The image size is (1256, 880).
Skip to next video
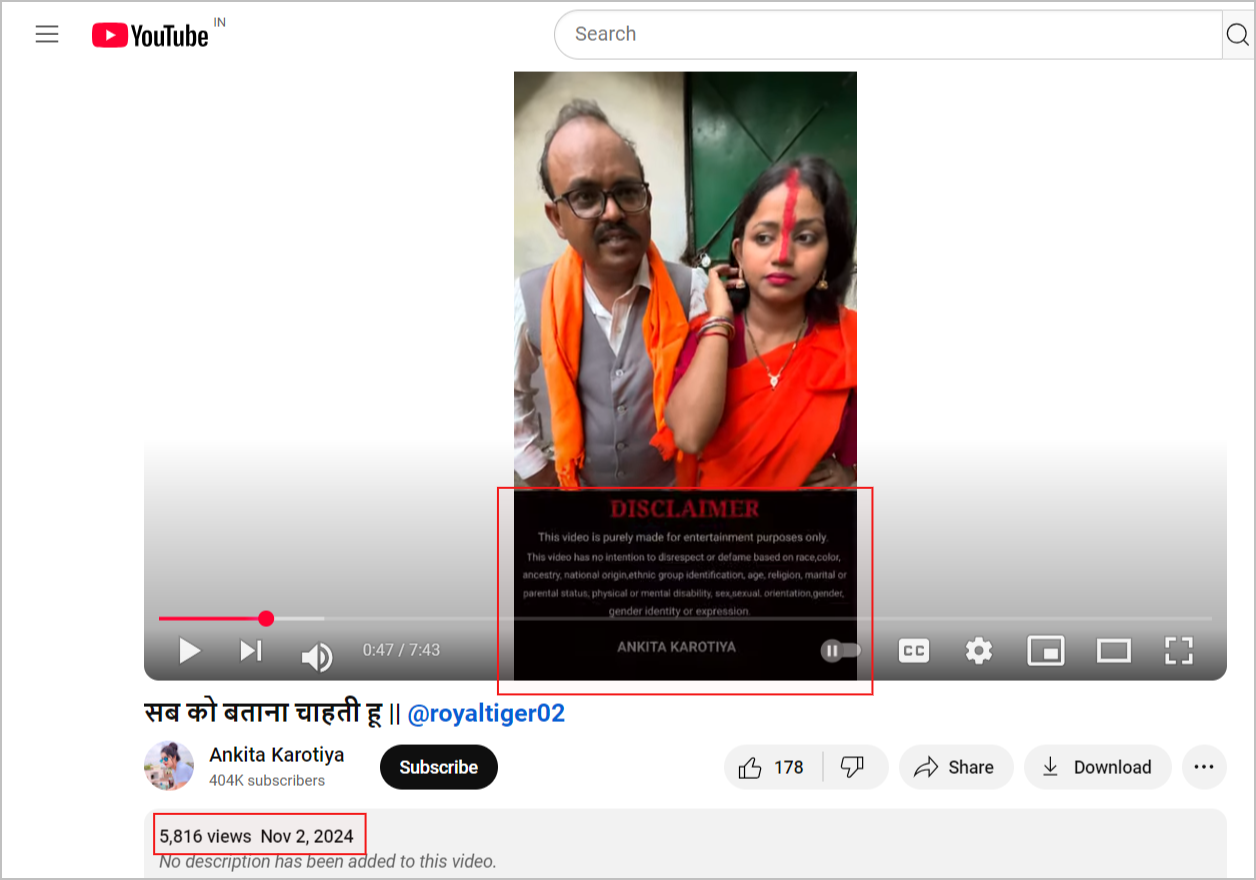click(250, 651)
